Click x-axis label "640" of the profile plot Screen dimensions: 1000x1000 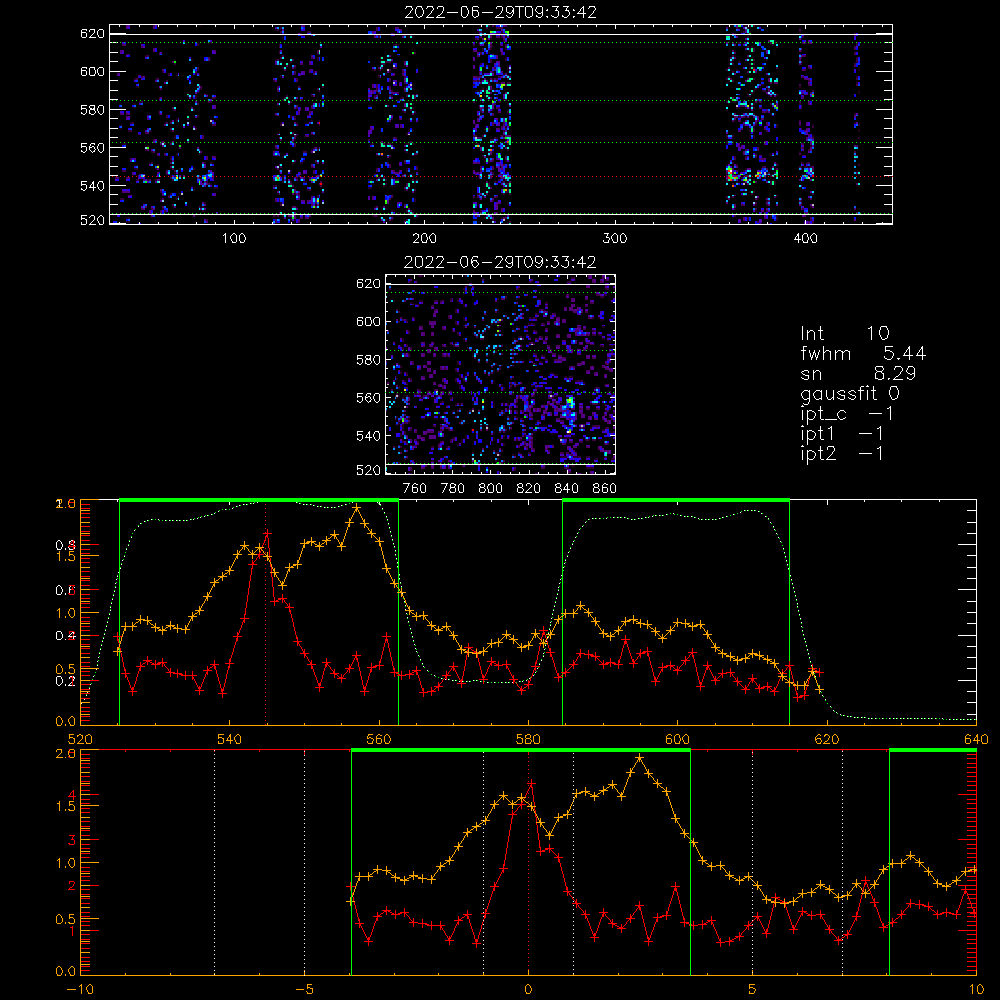coord(976,739)
